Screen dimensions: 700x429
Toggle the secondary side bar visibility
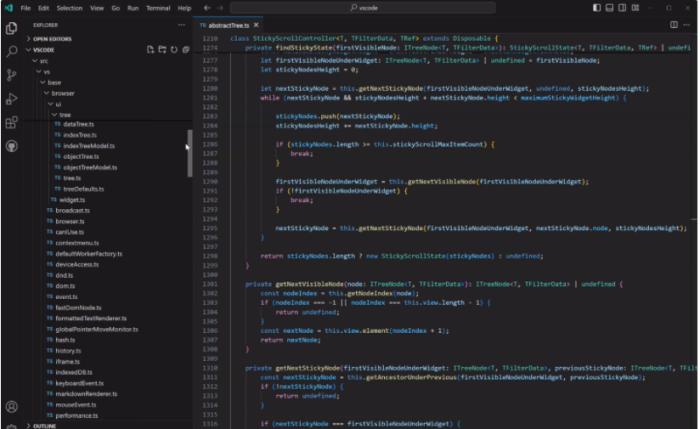[x=623, y=7]
